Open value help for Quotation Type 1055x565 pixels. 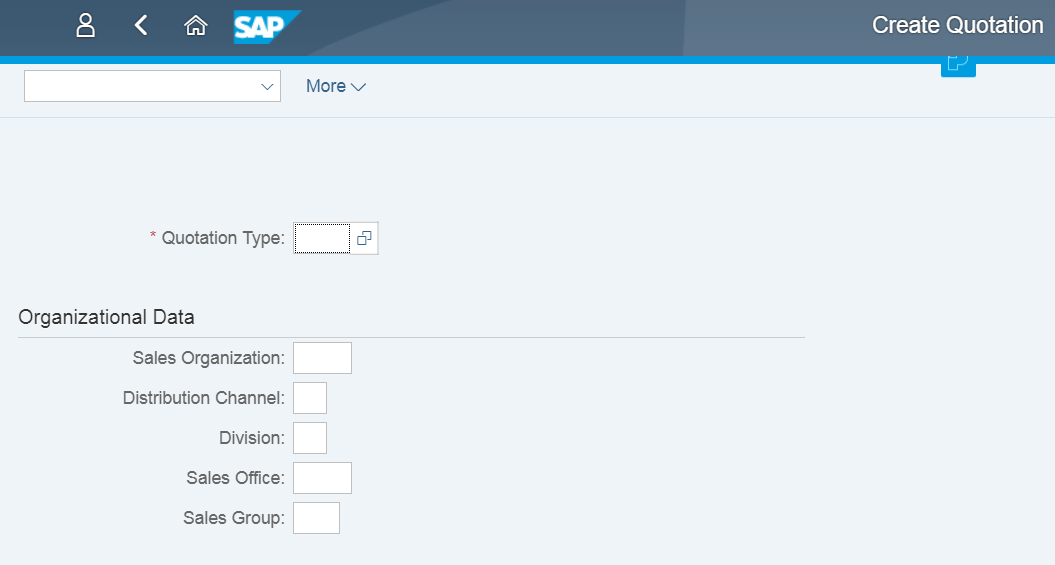pyautogui.click(x=364, y=238)
